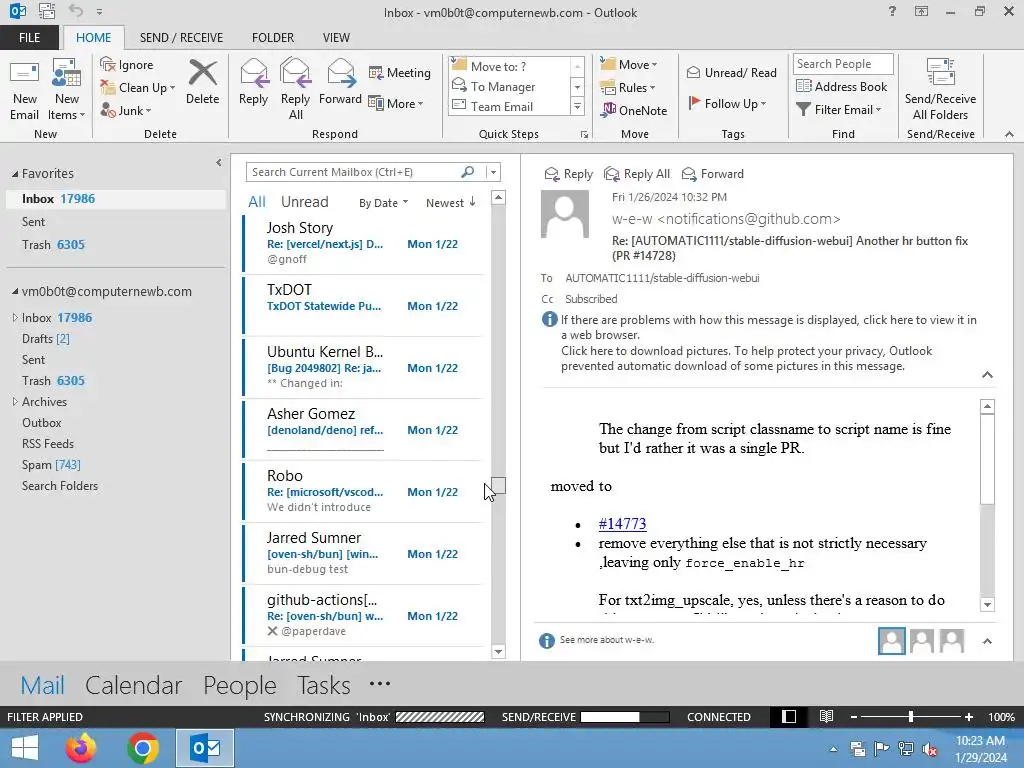Open the Address Book
Image resolution: width=1024 pixels, height=768 pixels.
point(842,86)
